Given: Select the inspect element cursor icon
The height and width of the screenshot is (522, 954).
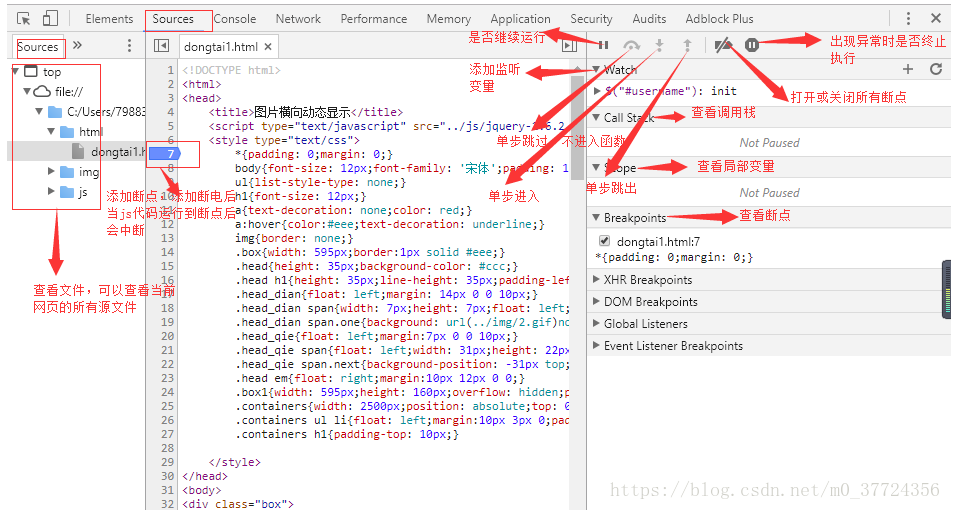Looking at the screenshot, I should (x=24, y=19).
